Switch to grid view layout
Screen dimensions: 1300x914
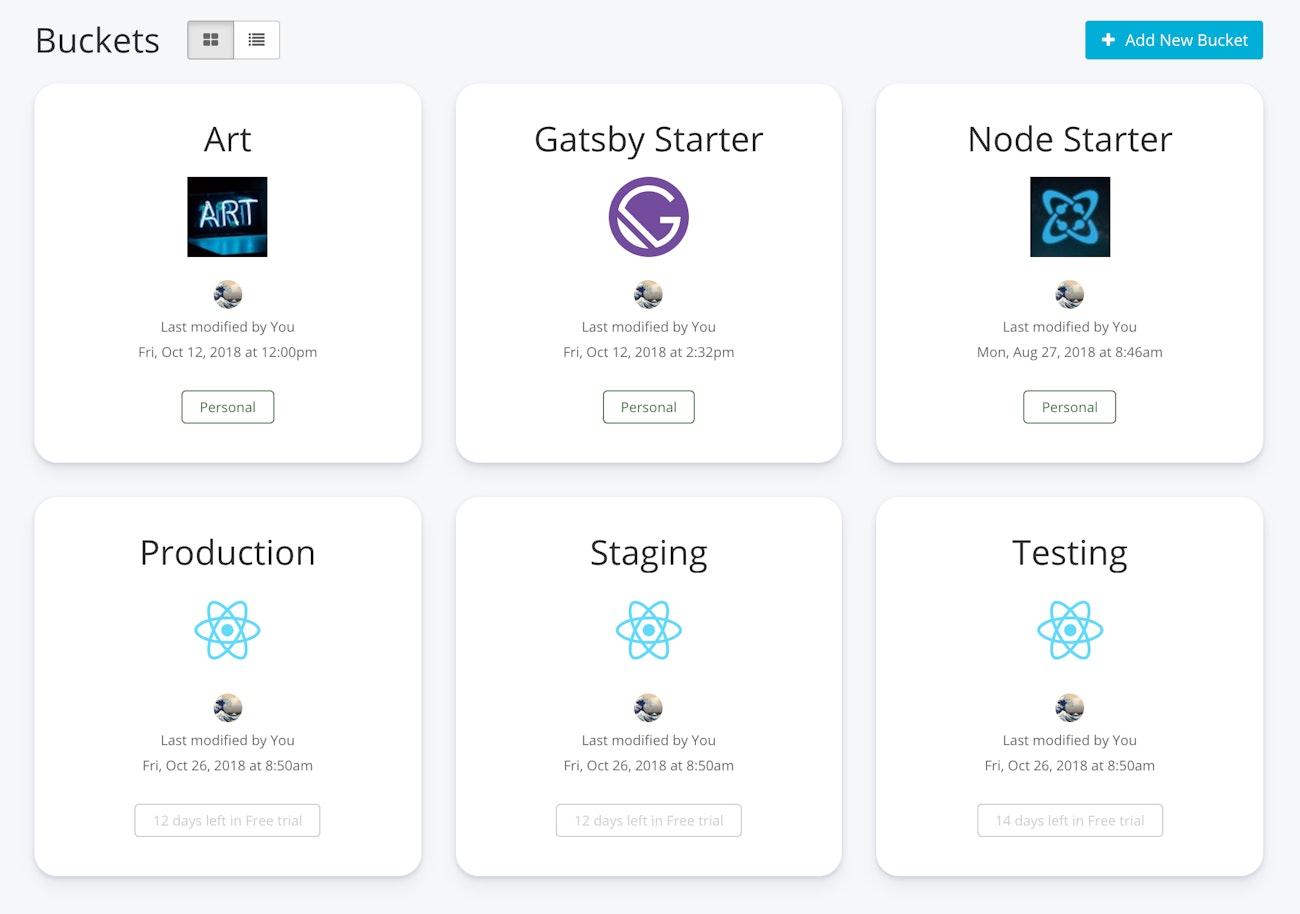210,40
